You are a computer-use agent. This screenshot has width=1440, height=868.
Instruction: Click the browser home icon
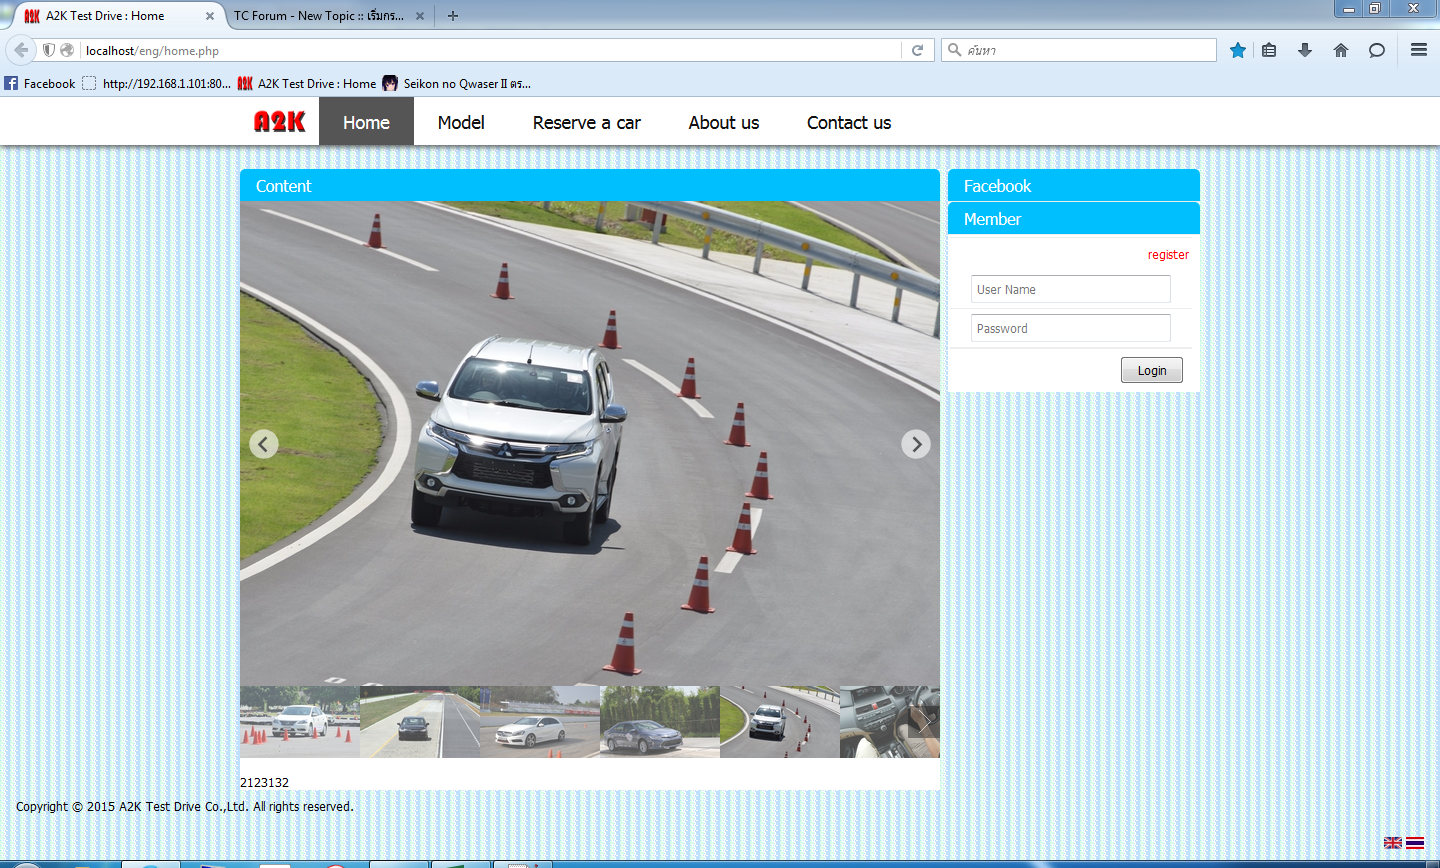(x=1341, y=50)
